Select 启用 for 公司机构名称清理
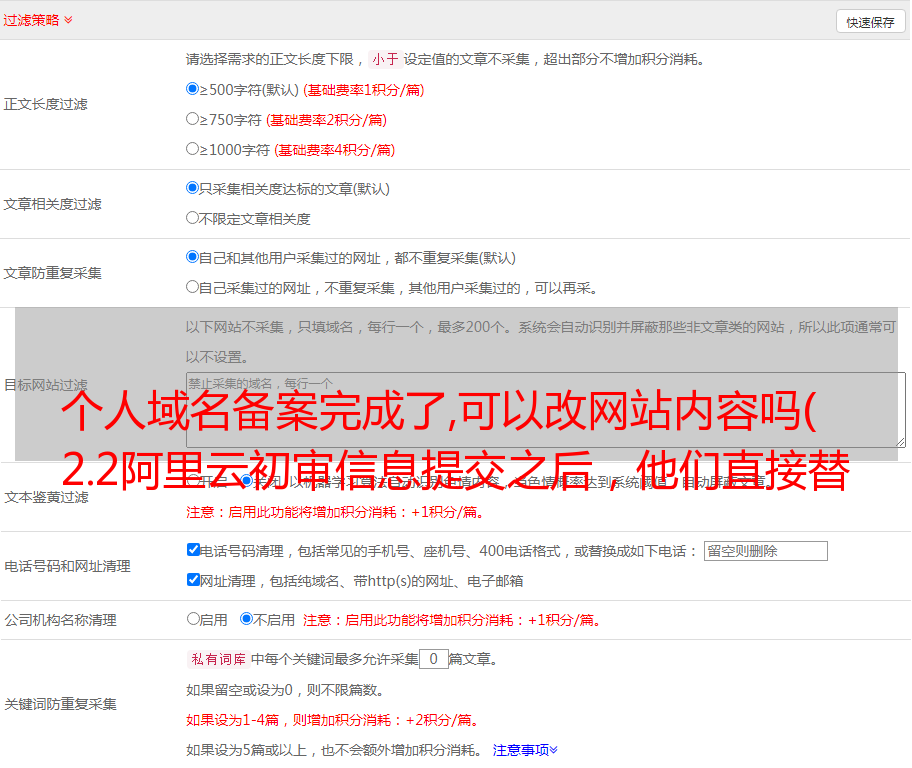 click(193, 619)
